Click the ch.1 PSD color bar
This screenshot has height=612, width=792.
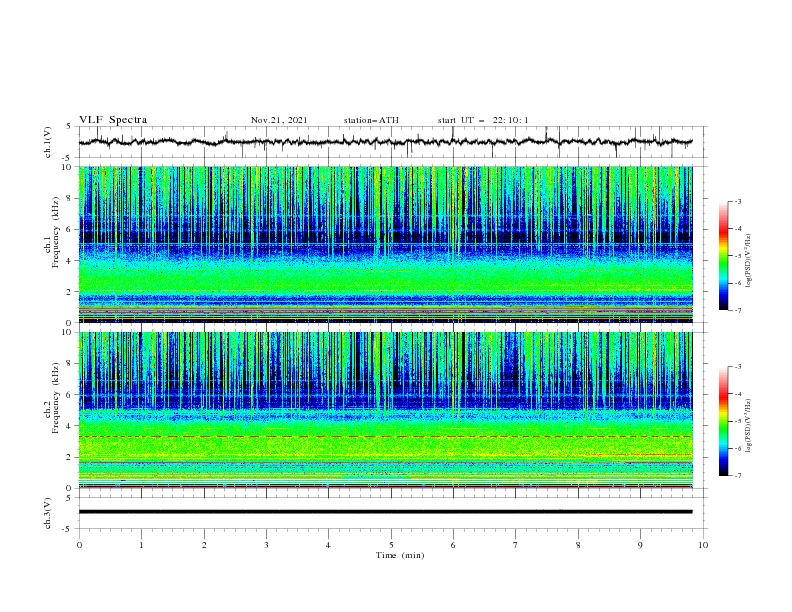[723, 256]
